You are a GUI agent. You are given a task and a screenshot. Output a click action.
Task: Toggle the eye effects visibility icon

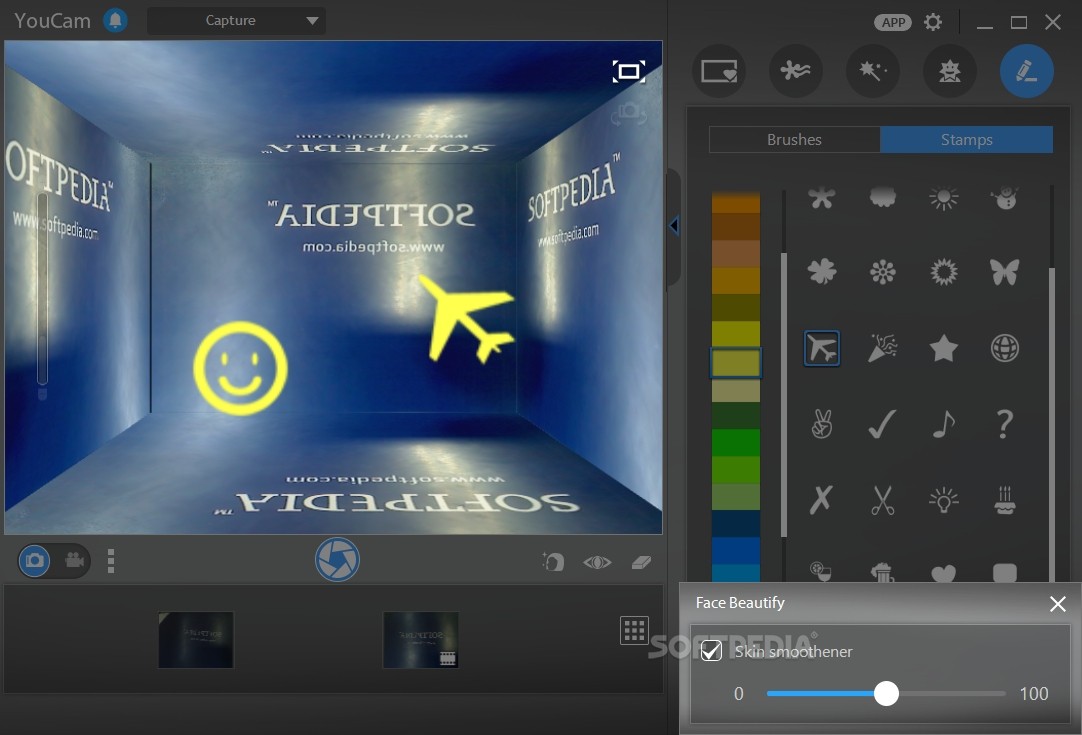(x=597, y=562)
